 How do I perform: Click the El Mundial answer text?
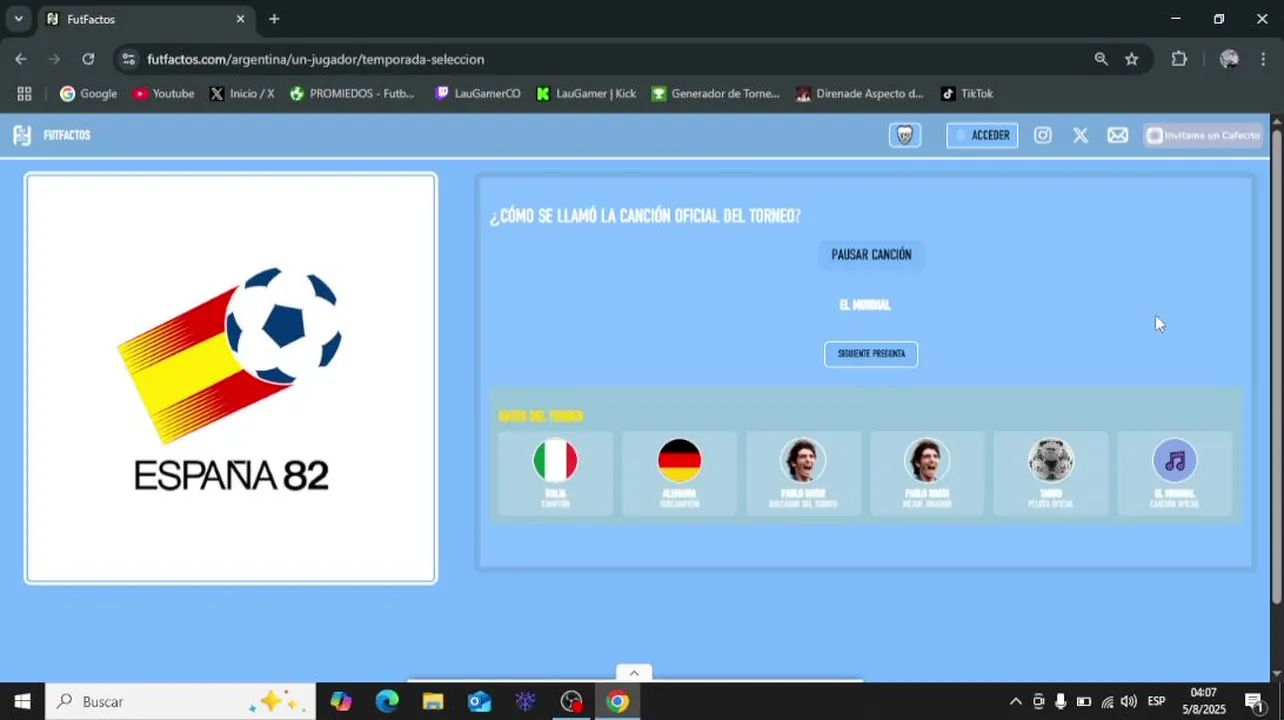865,305
